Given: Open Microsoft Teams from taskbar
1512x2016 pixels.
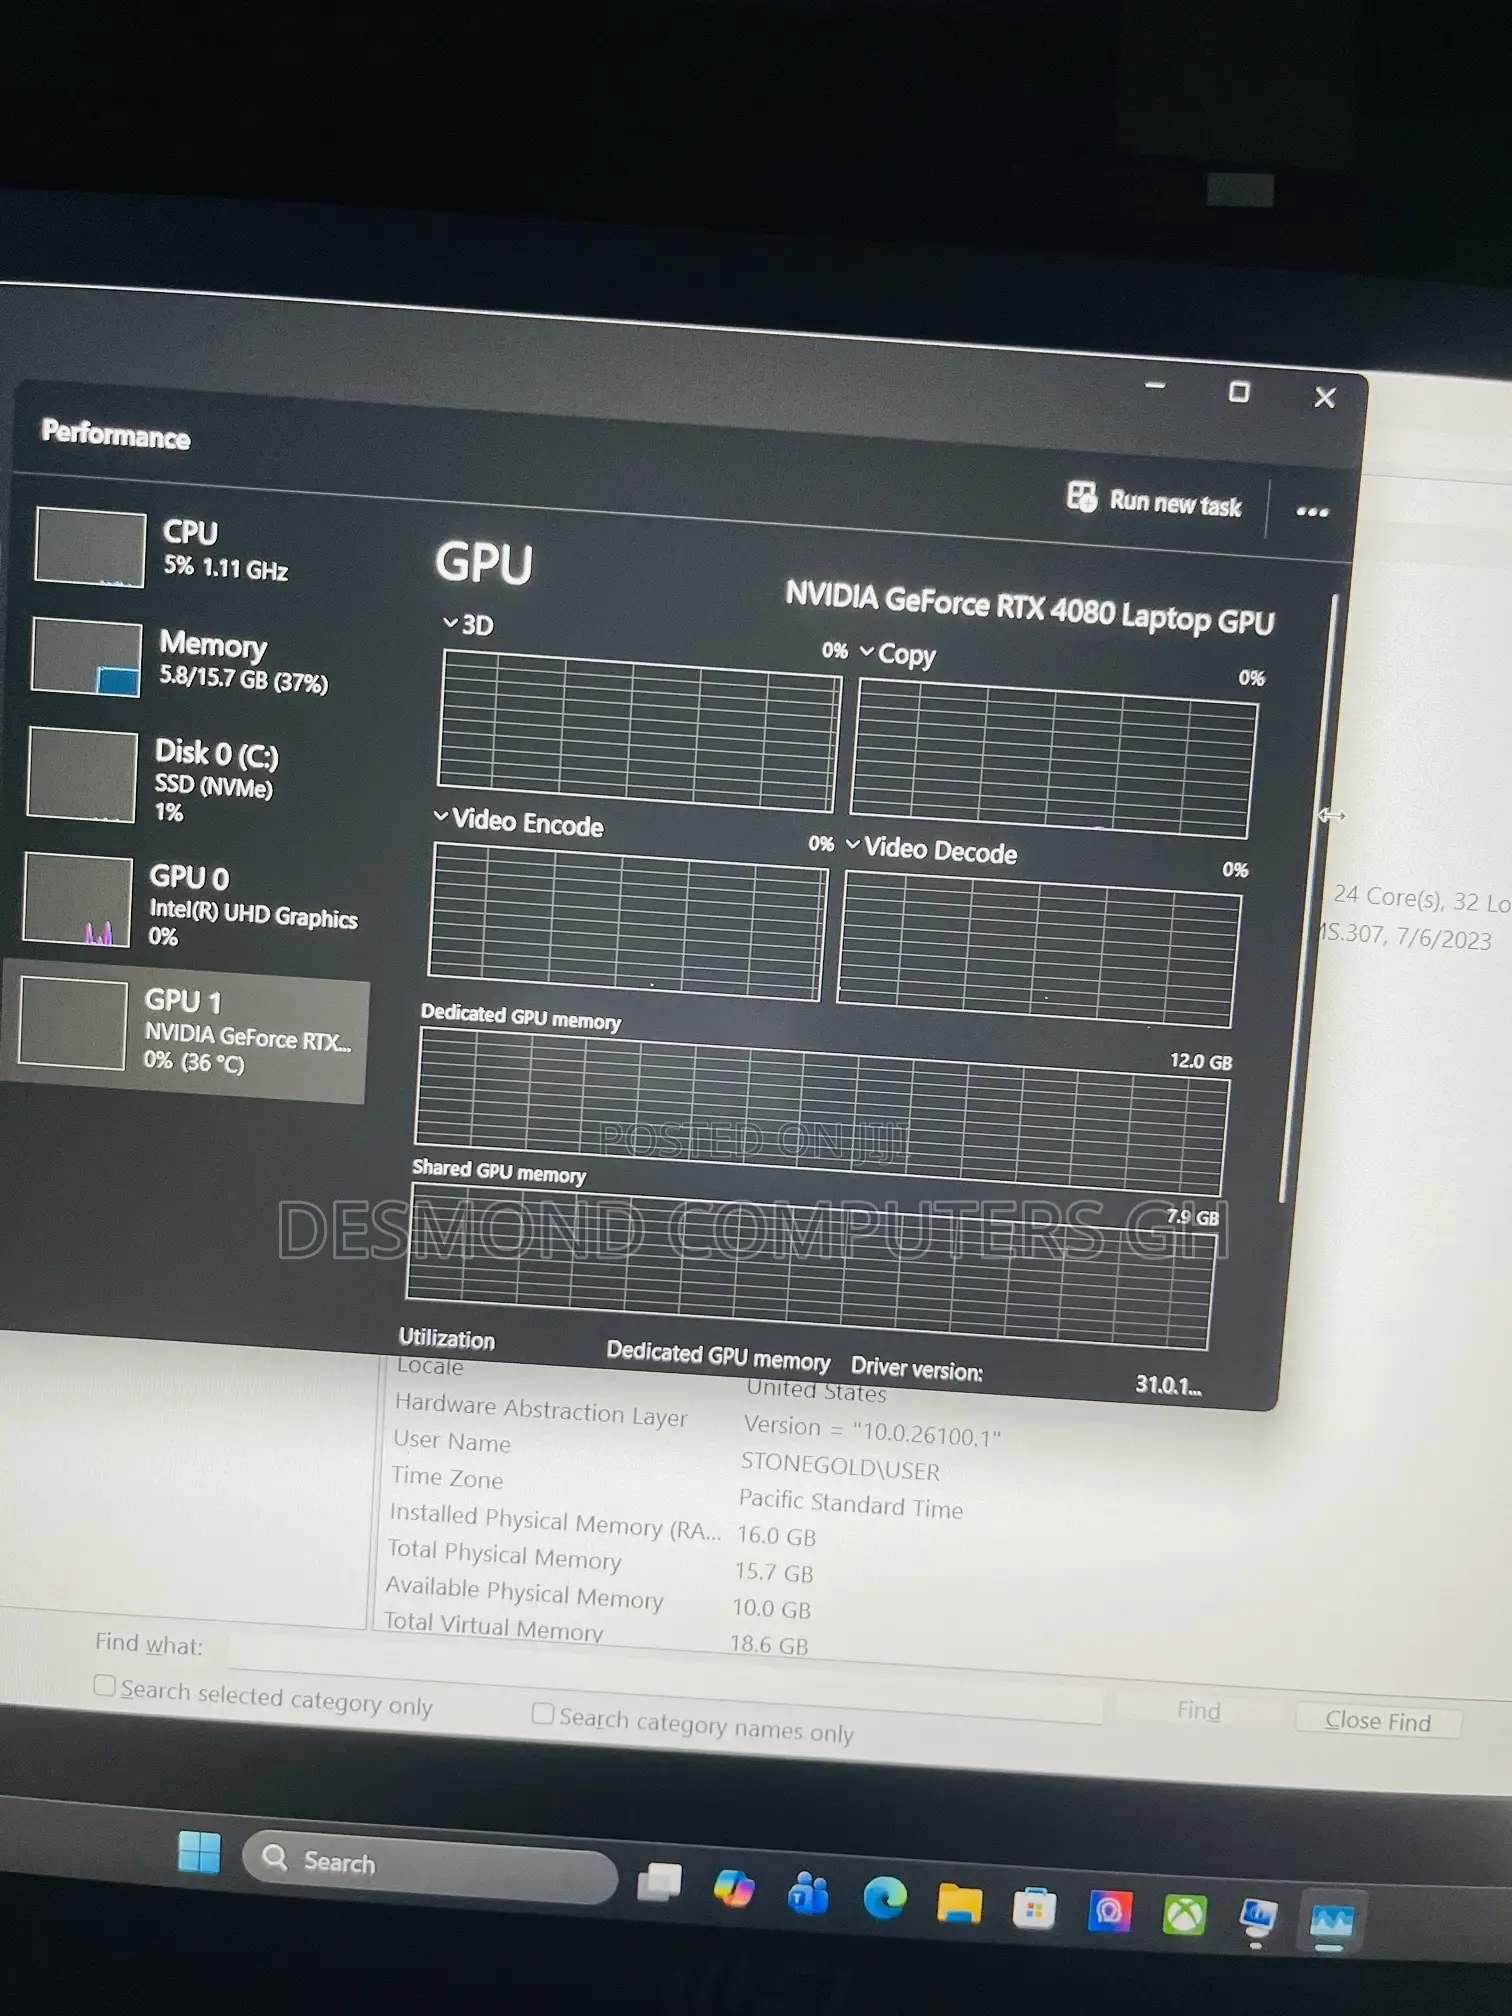Looking at the screenshot, I should click(808, 1893).
